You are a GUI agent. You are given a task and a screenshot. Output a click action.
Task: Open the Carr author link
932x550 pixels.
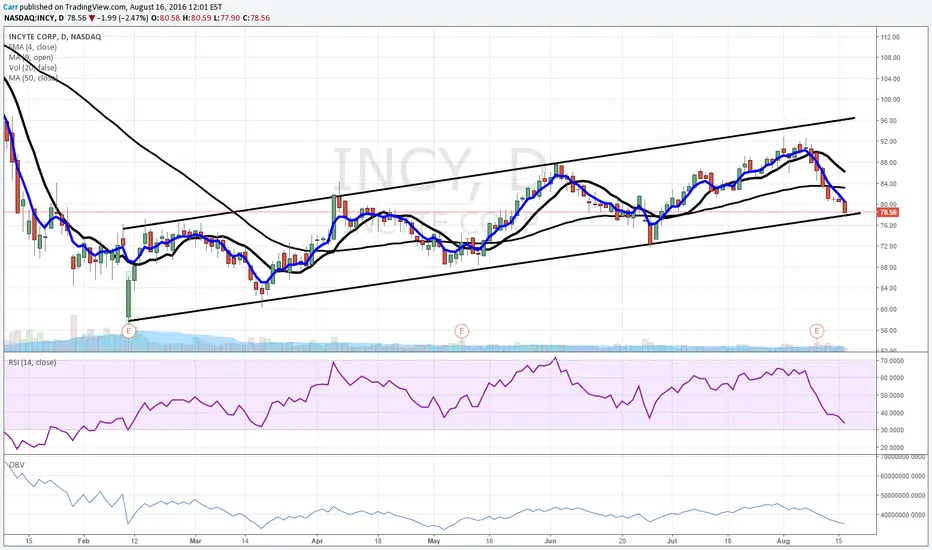click(11, 7)
